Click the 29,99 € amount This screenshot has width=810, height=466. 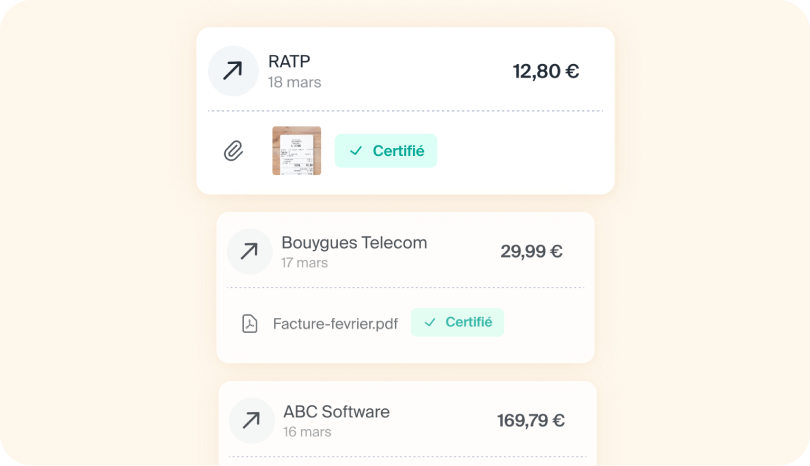[x=531, y=251]
